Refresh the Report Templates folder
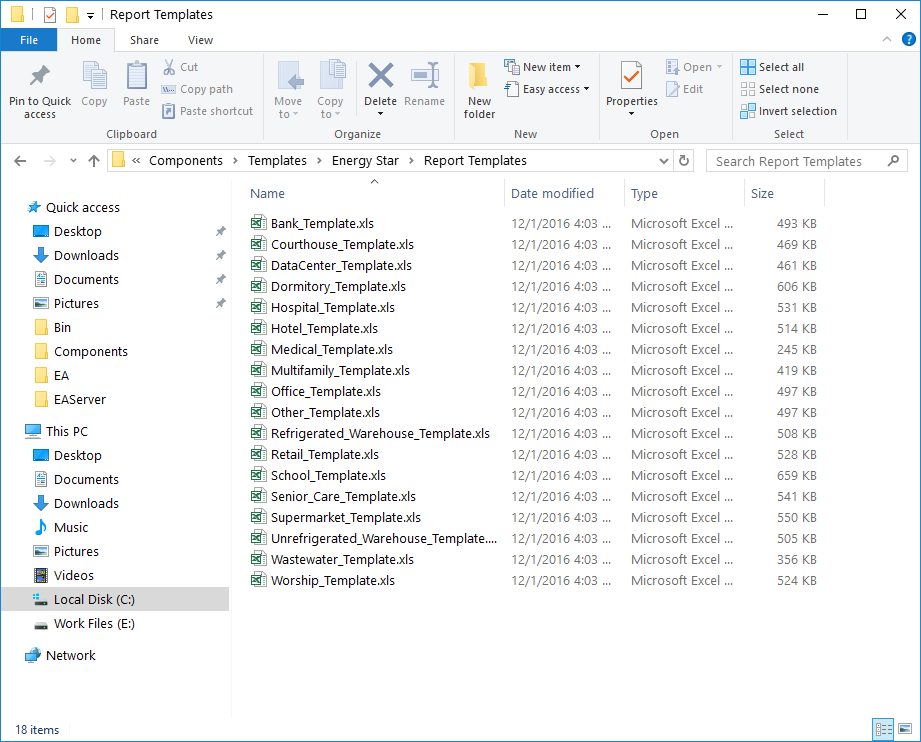 point(684,161)
